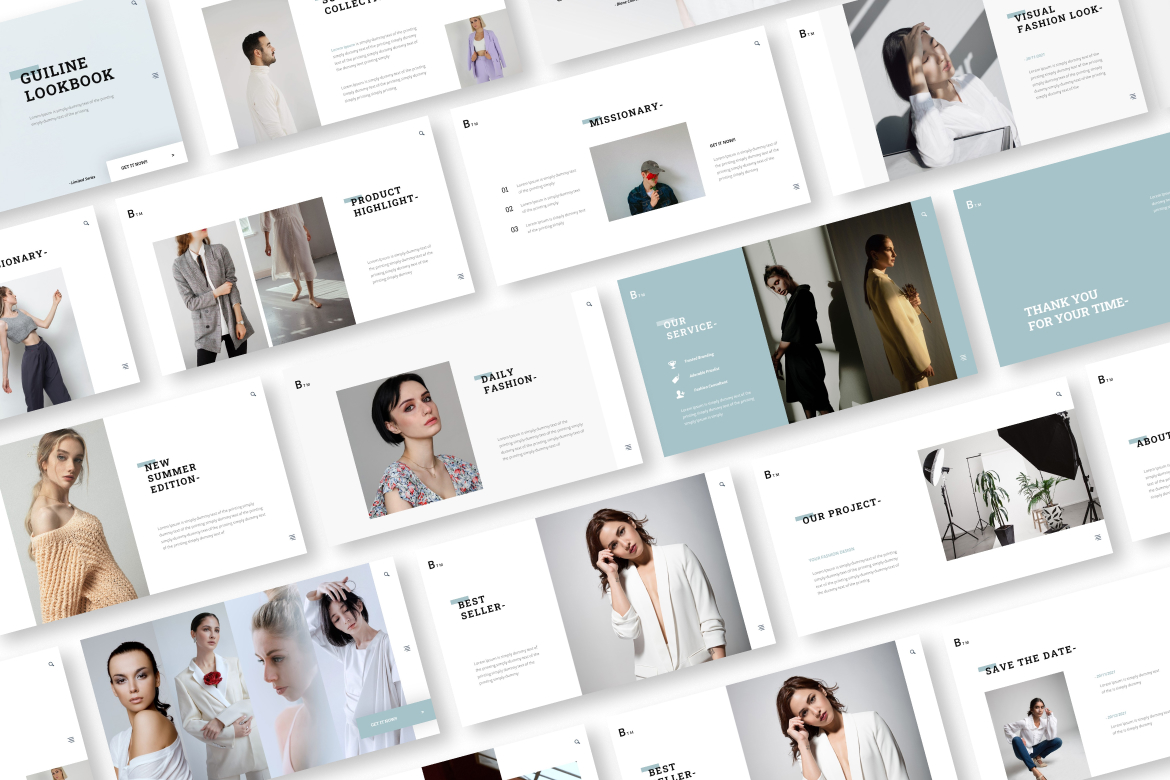Viewport: 1170px width, 780px height.
Task: Click the Trusted Branding trophy icon
Action: tap(671, 363)
